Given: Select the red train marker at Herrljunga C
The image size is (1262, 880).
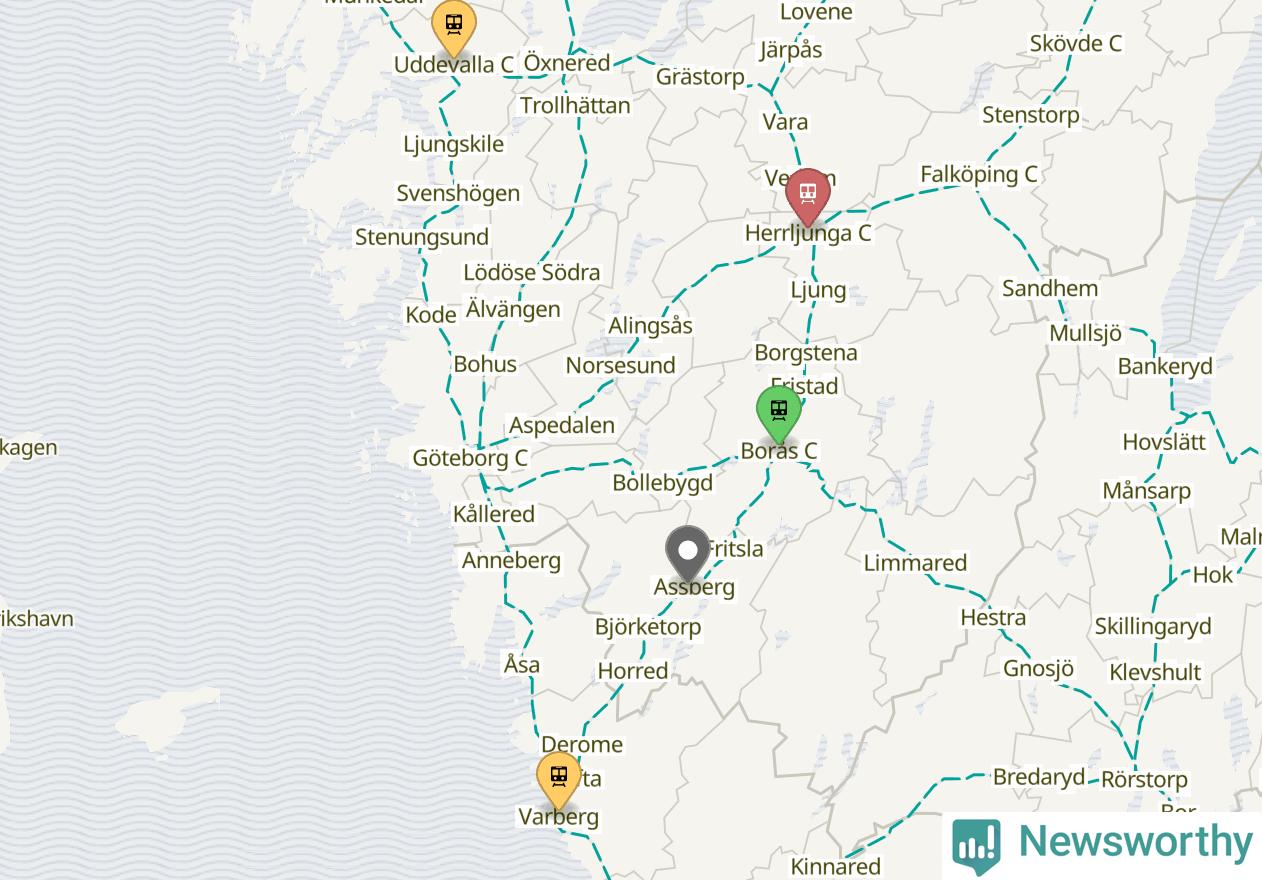Looking at the screenshot, I should [807, 197].
